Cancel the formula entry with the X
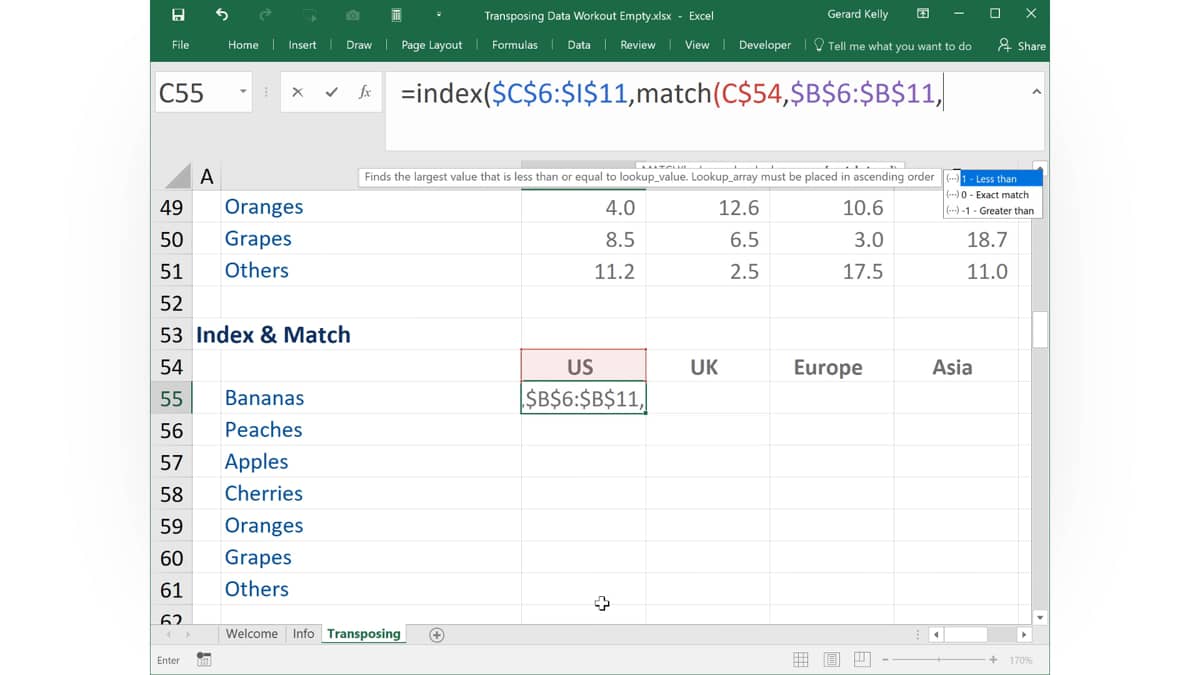 [297, 92]
